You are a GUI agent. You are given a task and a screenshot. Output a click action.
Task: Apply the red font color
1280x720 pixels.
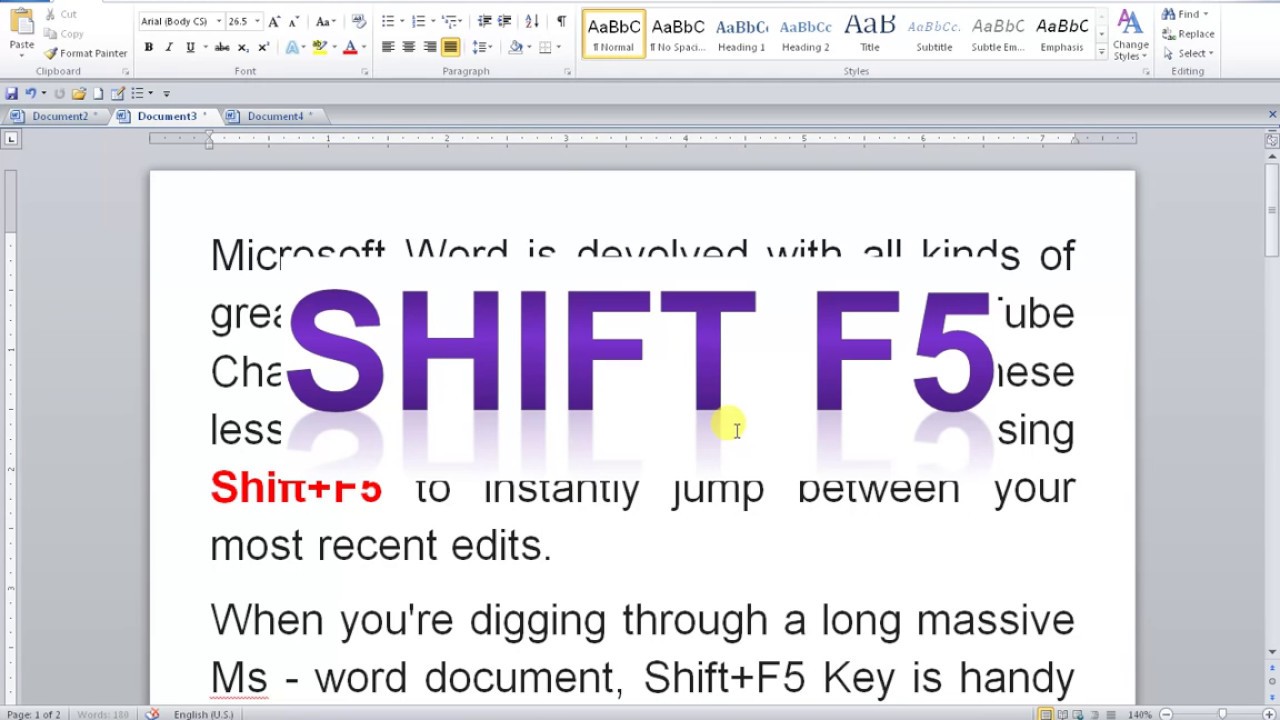click(x=349, y=47)
